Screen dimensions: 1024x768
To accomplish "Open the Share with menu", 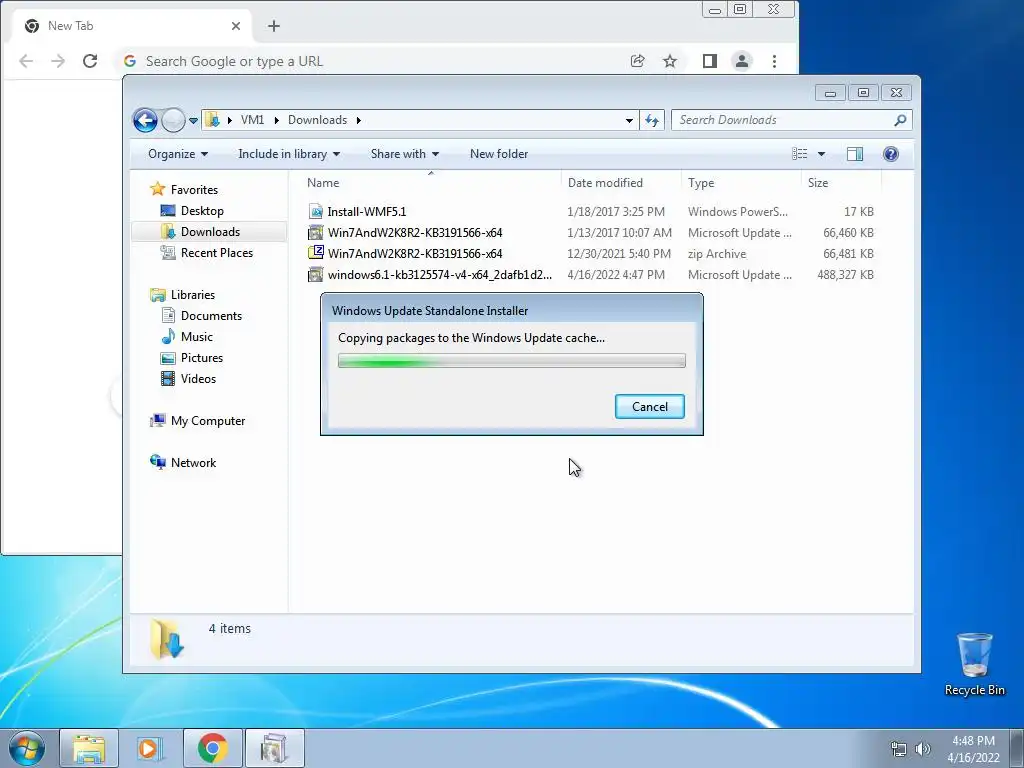I will coord(404,154).
